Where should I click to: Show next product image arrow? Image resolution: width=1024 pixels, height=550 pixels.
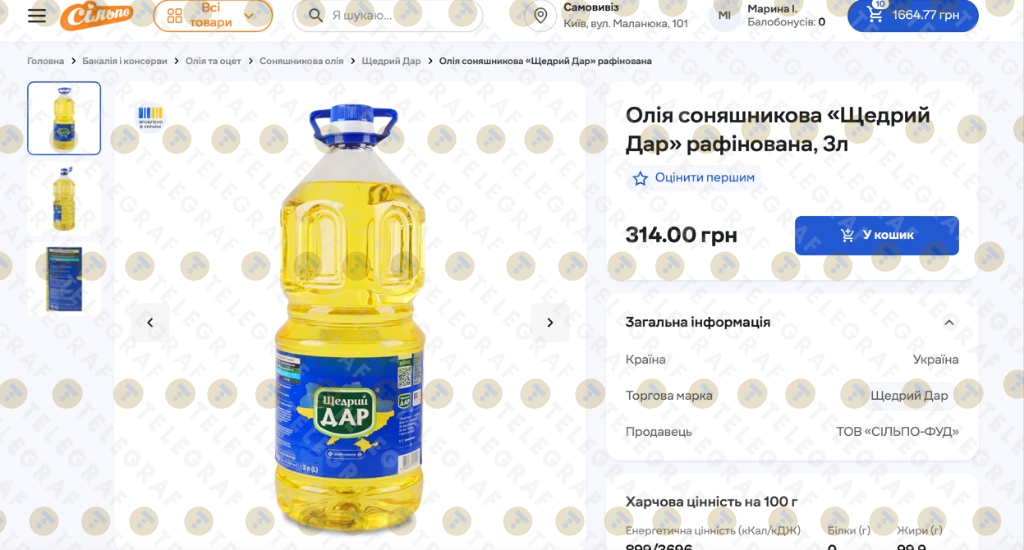click(550, 323)
